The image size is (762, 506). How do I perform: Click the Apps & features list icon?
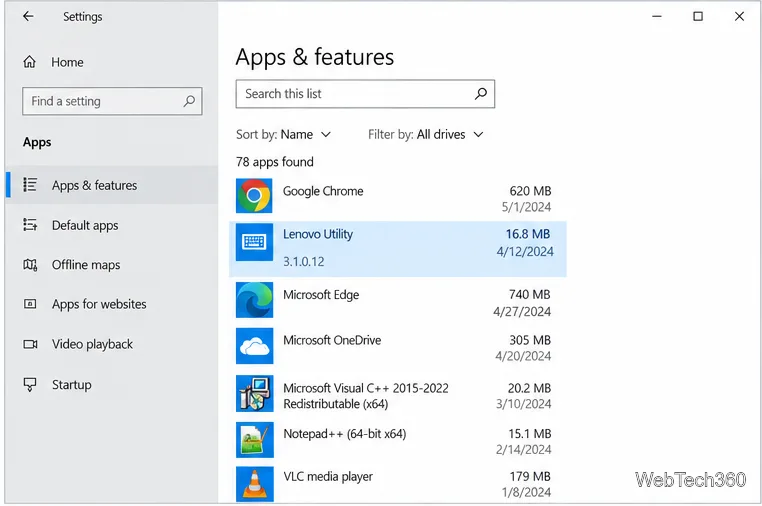(x=30, y=185)
